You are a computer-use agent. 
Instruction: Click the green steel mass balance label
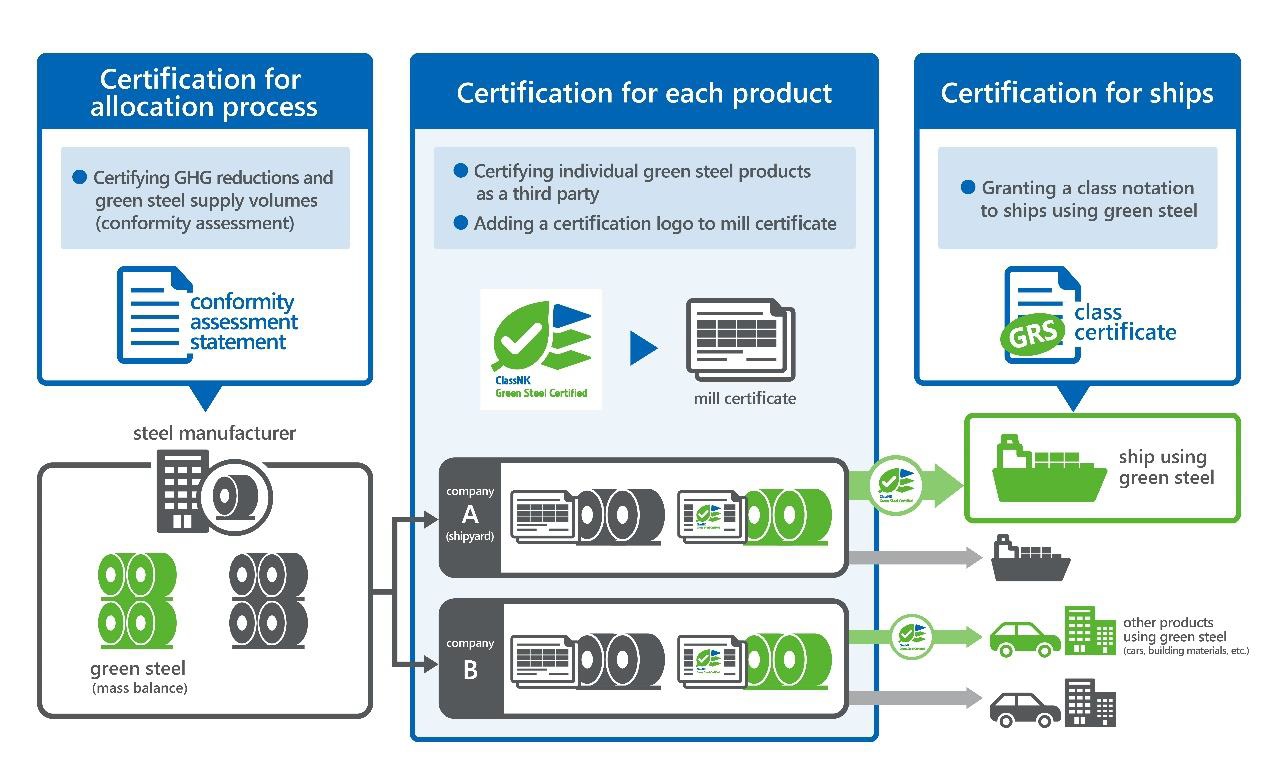pyautogui.click(x=139, y=676)
